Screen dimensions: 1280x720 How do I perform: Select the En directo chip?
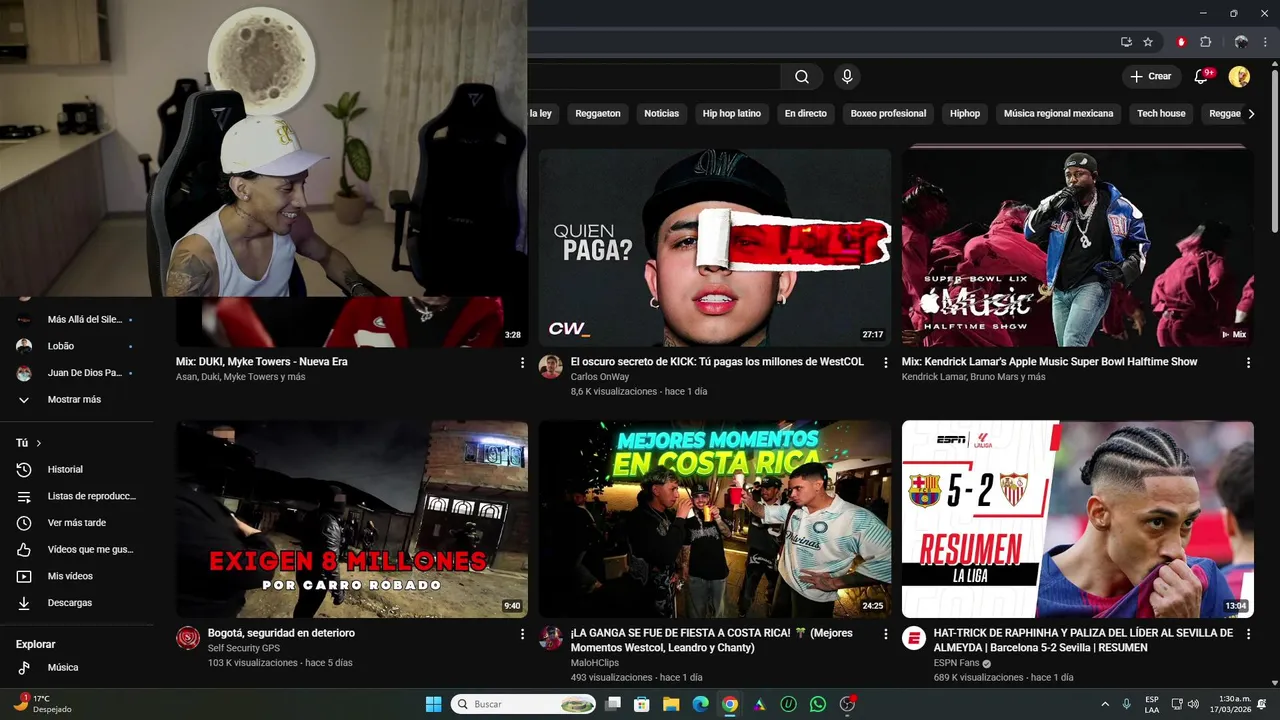(806, 114)
